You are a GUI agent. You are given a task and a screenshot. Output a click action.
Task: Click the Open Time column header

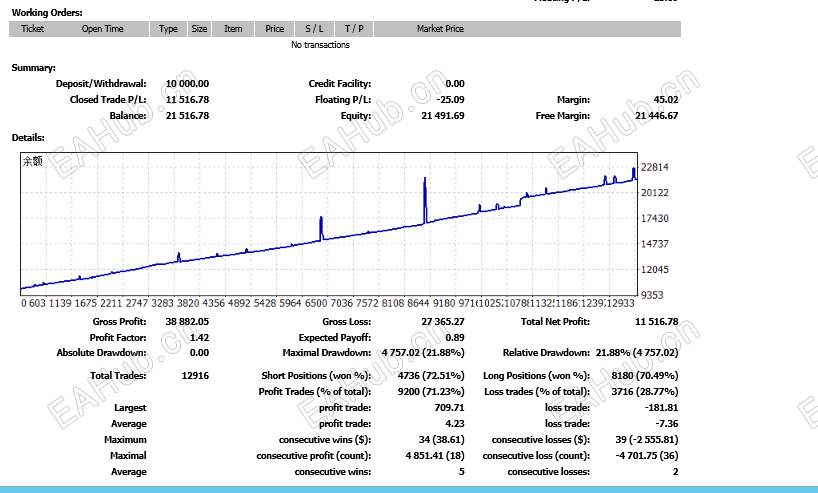pyautogui.click(x=102, y=29)
